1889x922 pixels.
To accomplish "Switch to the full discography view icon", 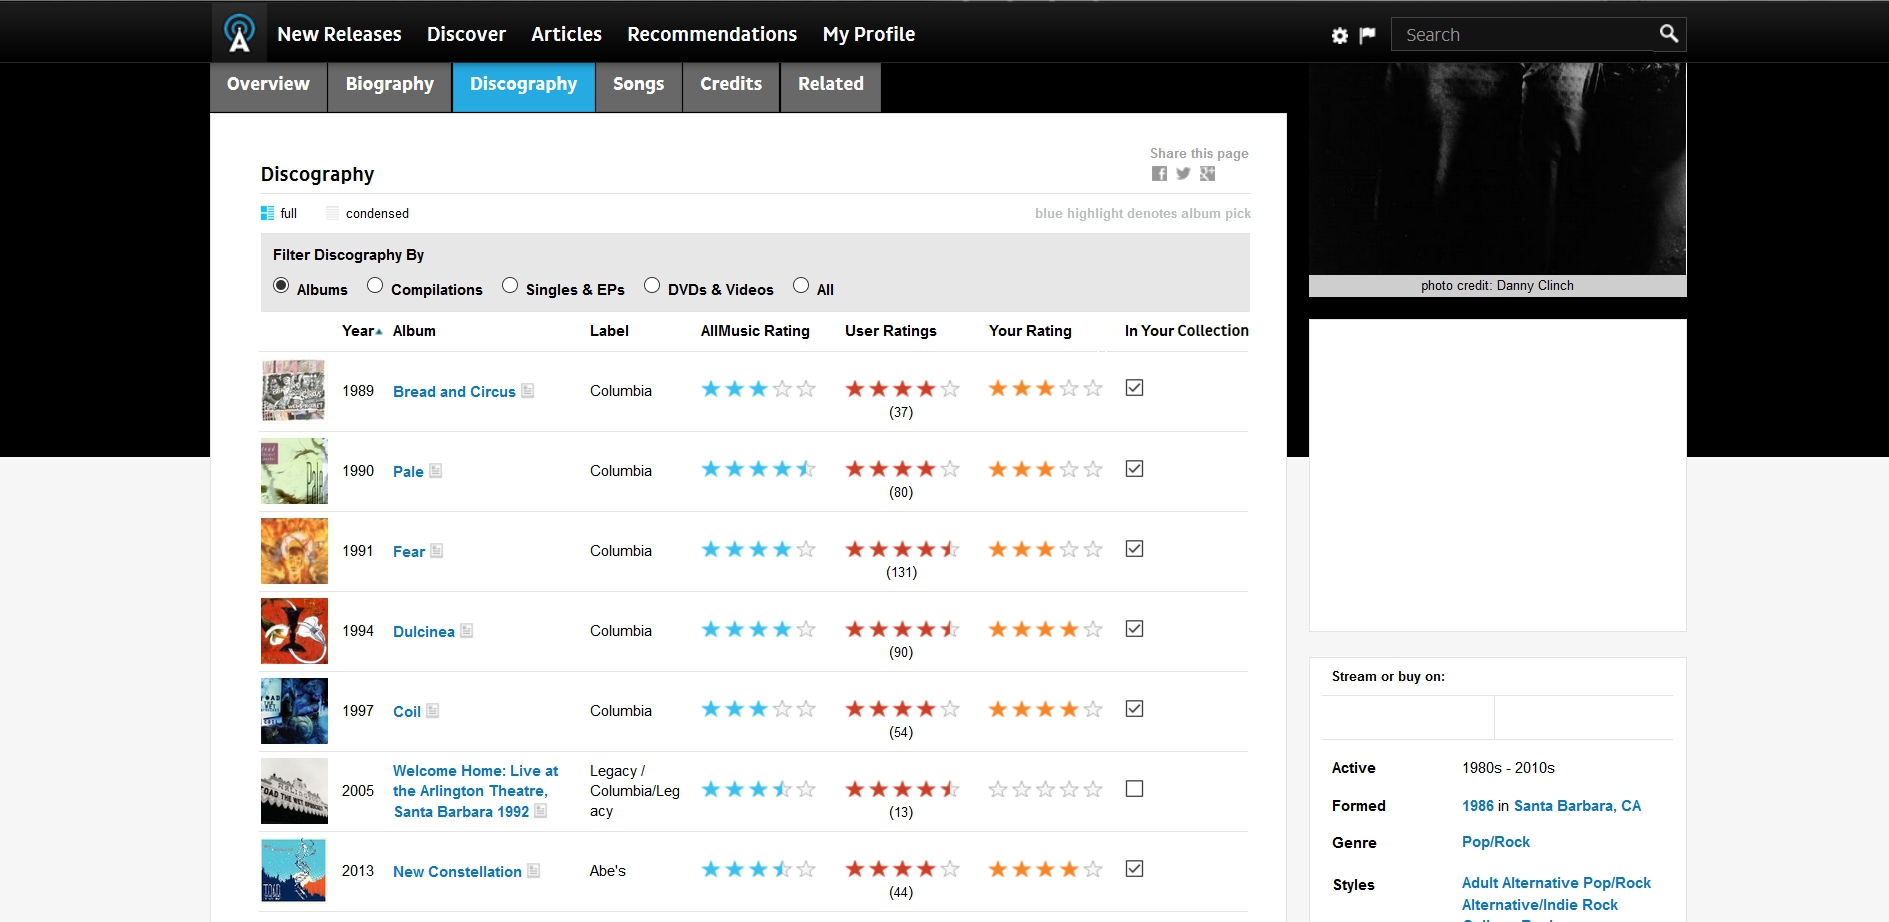I will [267, 213].
